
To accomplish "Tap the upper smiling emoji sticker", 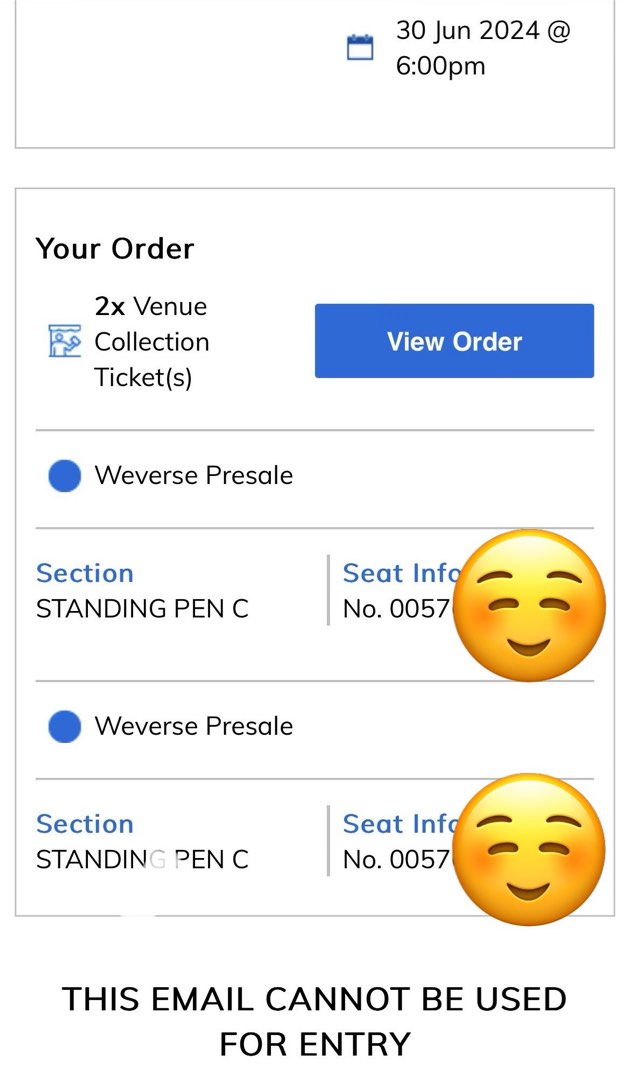I will tap(529, 604).
